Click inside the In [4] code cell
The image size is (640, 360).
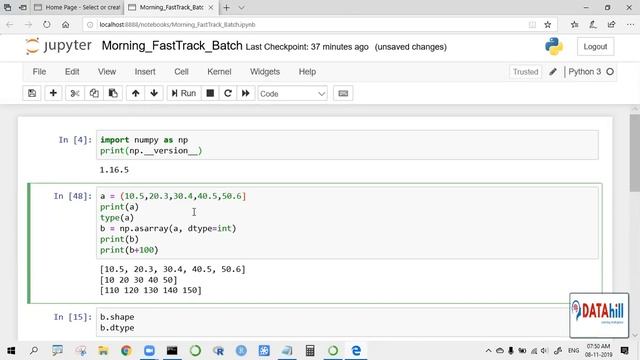(x=347, y=145)
